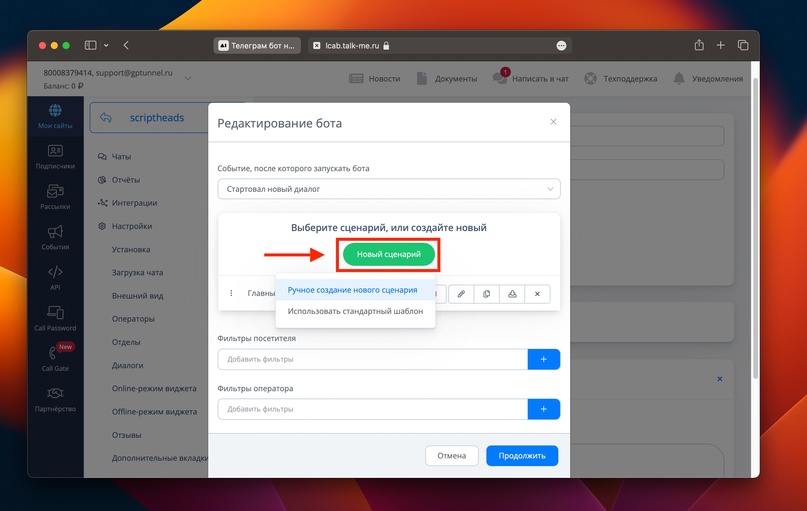Open Call Gate in the sidebar
The height and width of the screenshot is (511, 807).
click(55, 358)
